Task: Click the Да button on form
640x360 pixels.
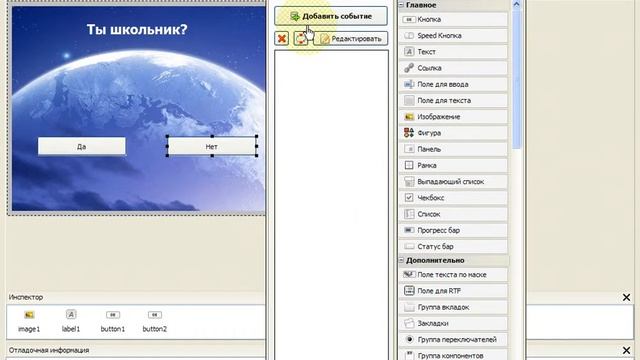Action: [x=82, y=147]
